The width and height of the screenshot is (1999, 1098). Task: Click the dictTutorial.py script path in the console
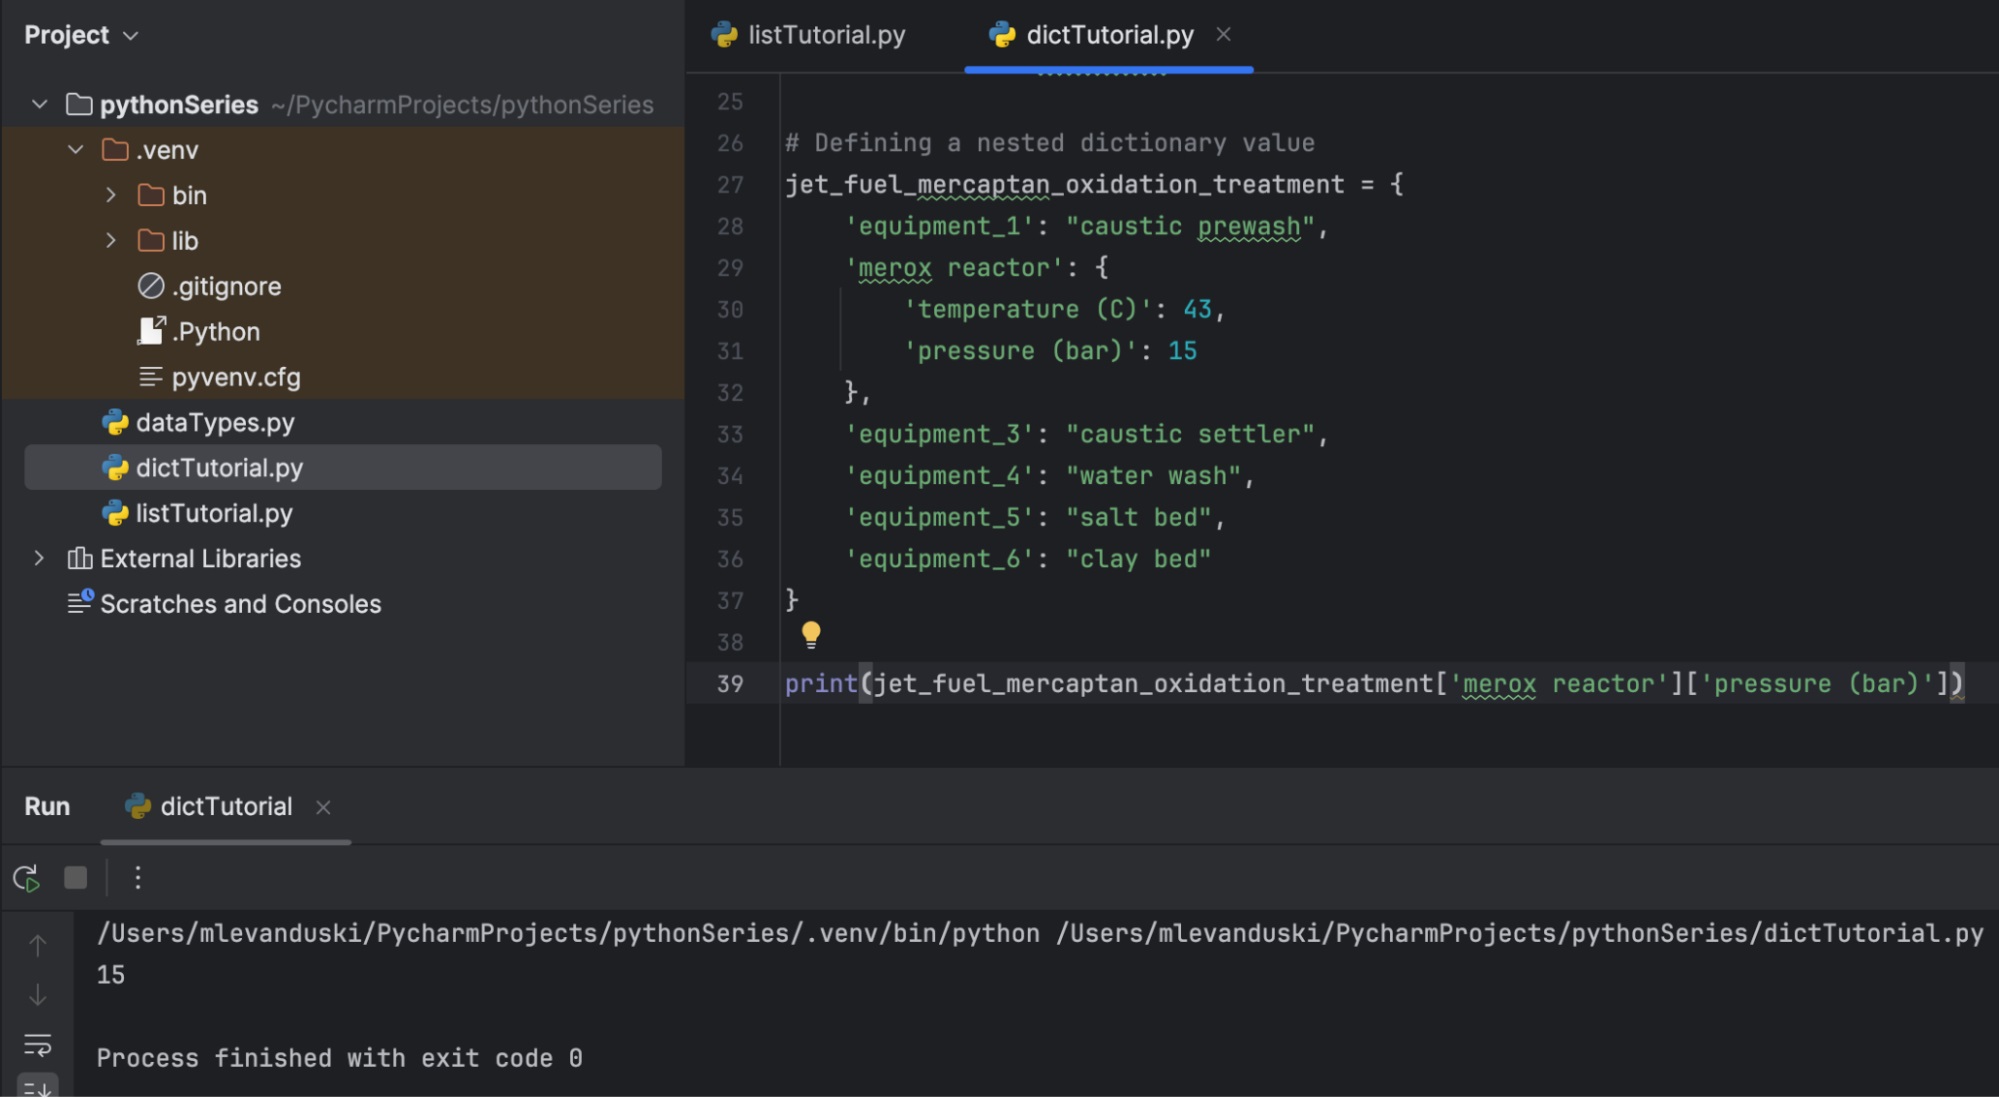point(1520,933)
